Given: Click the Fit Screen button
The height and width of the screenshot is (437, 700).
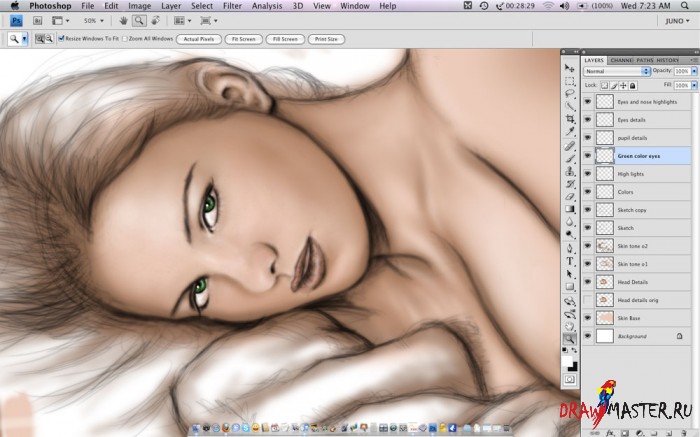Looking at the screenshot, I should (x=243, y=39).
